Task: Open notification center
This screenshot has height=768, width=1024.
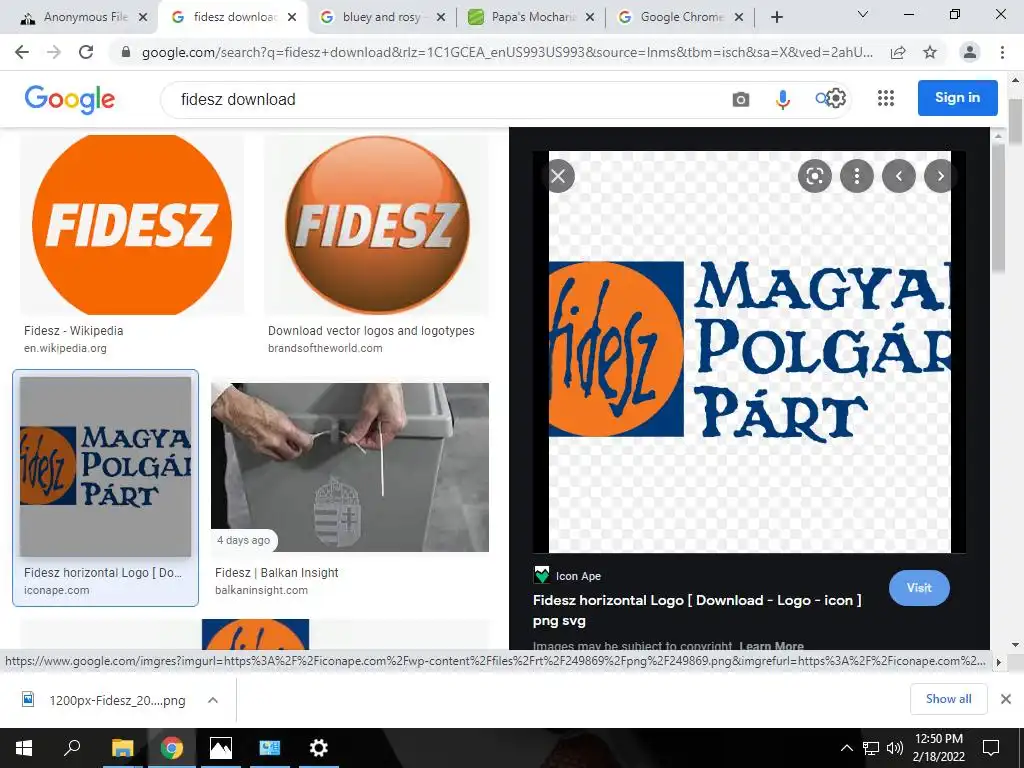Action: (991, 748)
